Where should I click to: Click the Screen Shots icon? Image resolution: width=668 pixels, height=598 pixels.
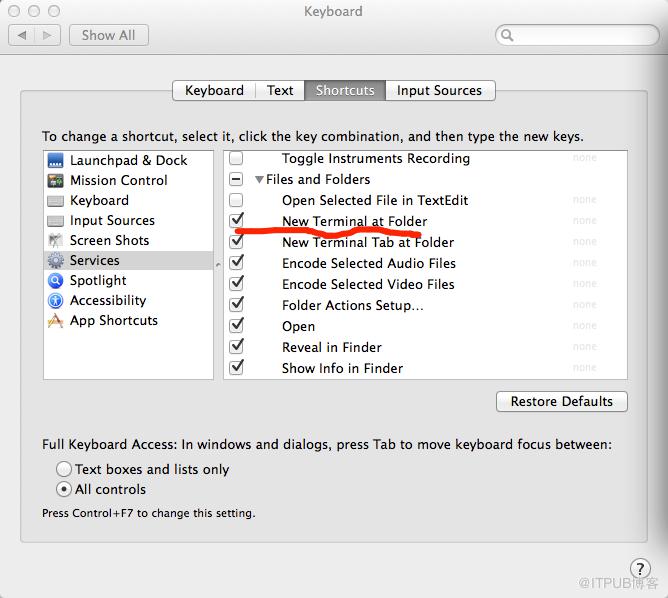(x=55, y=241)
